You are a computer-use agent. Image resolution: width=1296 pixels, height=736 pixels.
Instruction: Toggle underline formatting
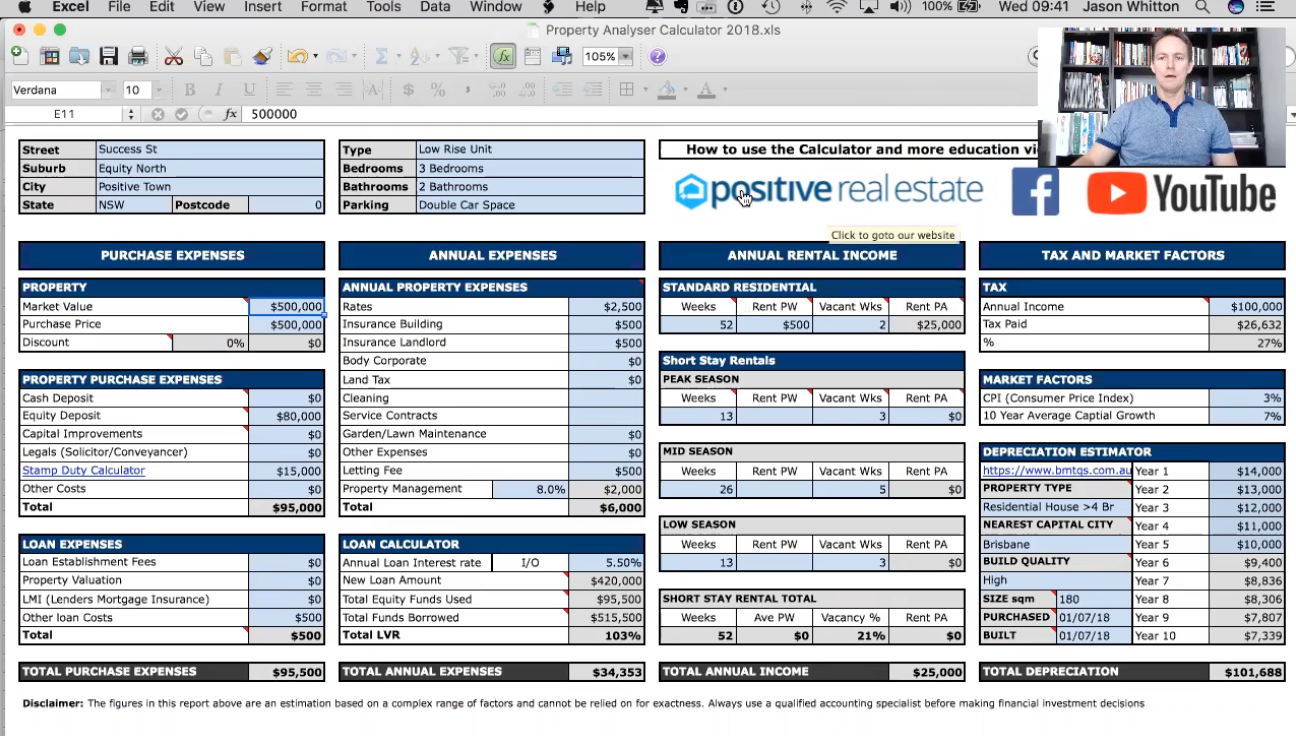(249, 90)
